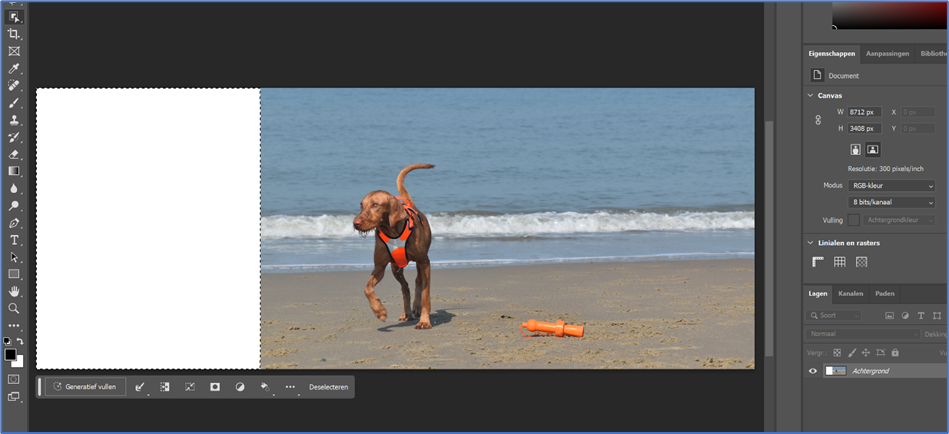Switch to the Kanalen tab
The height and width of the screenshot is (434, 949).
pos(850,294)
